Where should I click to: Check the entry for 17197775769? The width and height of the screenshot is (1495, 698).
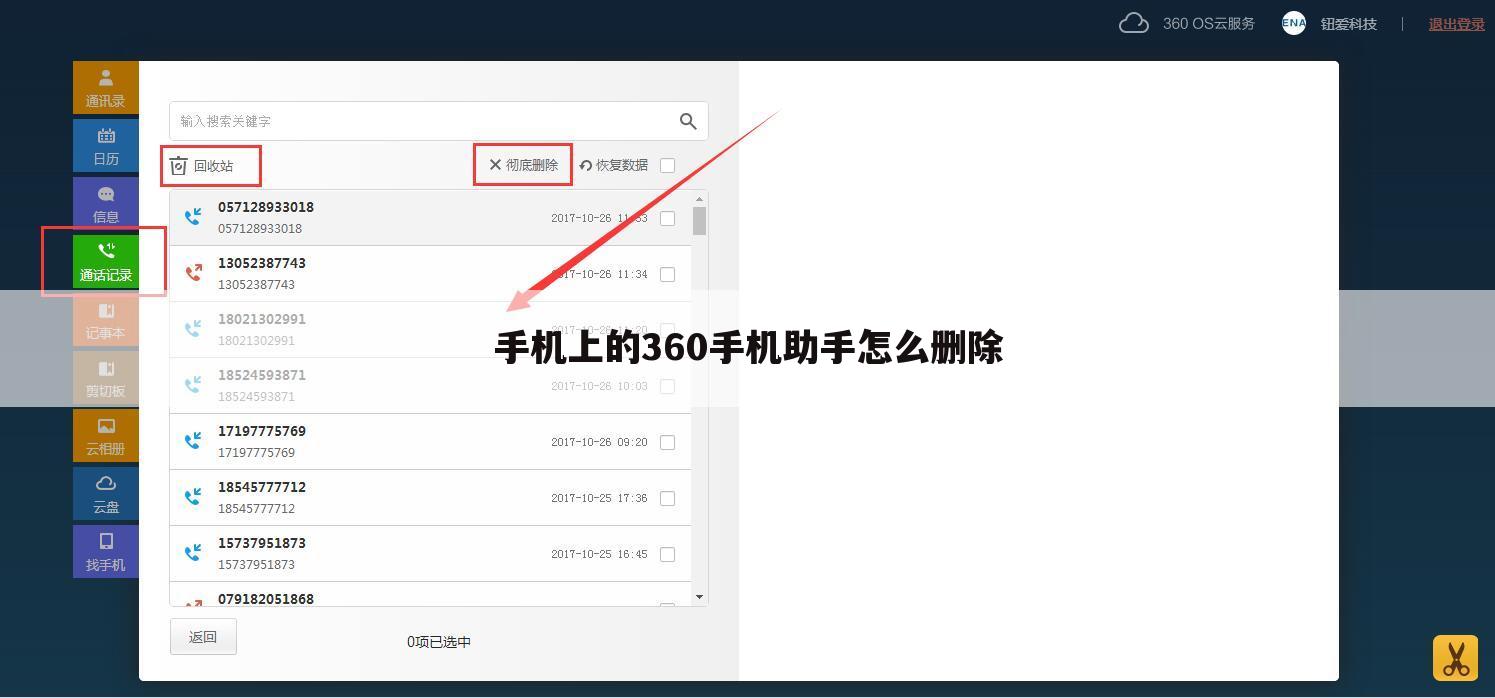tap(667, 441)
